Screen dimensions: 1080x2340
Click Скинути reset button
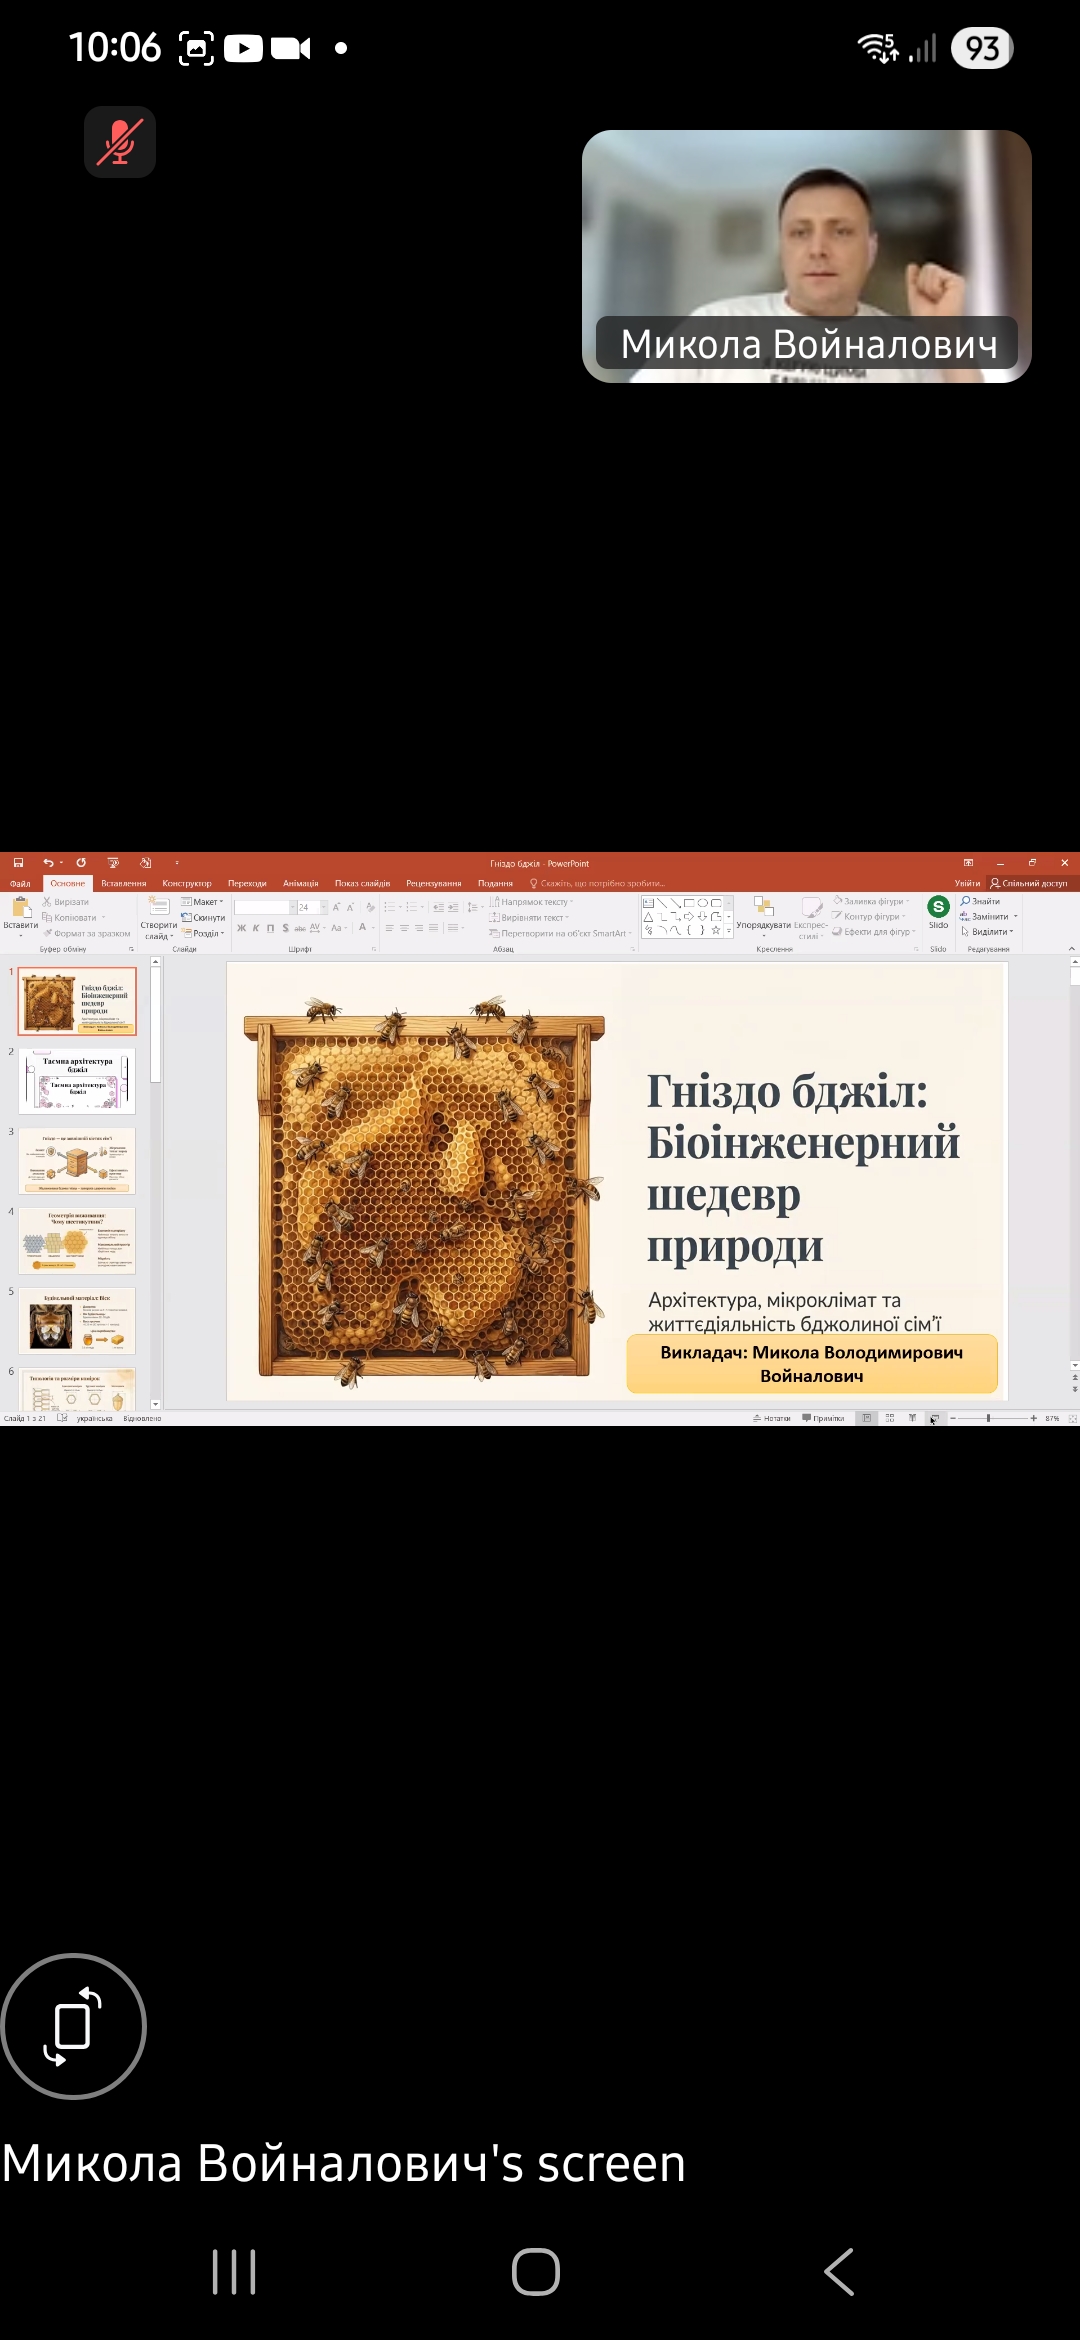(x=203, y=917)
